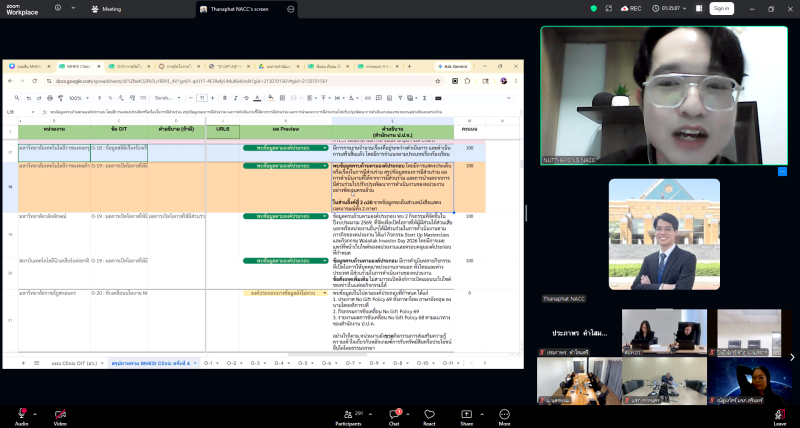This screenshot has height=428, width=800.
Task: Select Thanaphat NACC's video thumbnail
Action: click(x=664, y=234)
